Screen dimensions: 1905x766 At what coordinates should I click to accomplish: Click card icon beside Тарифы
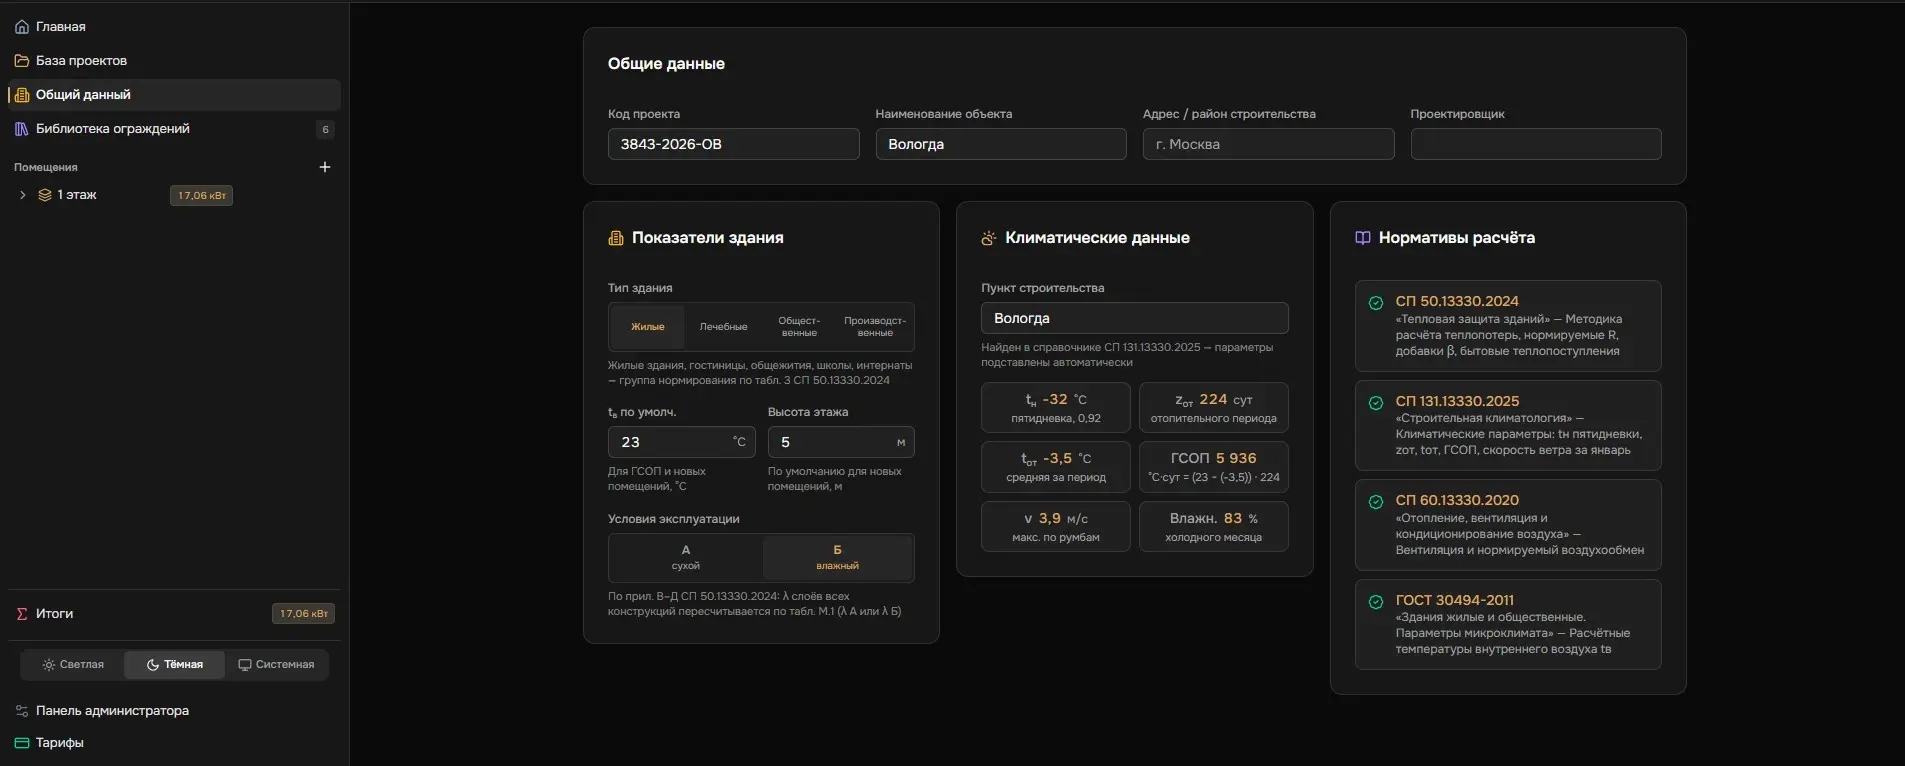22,743
